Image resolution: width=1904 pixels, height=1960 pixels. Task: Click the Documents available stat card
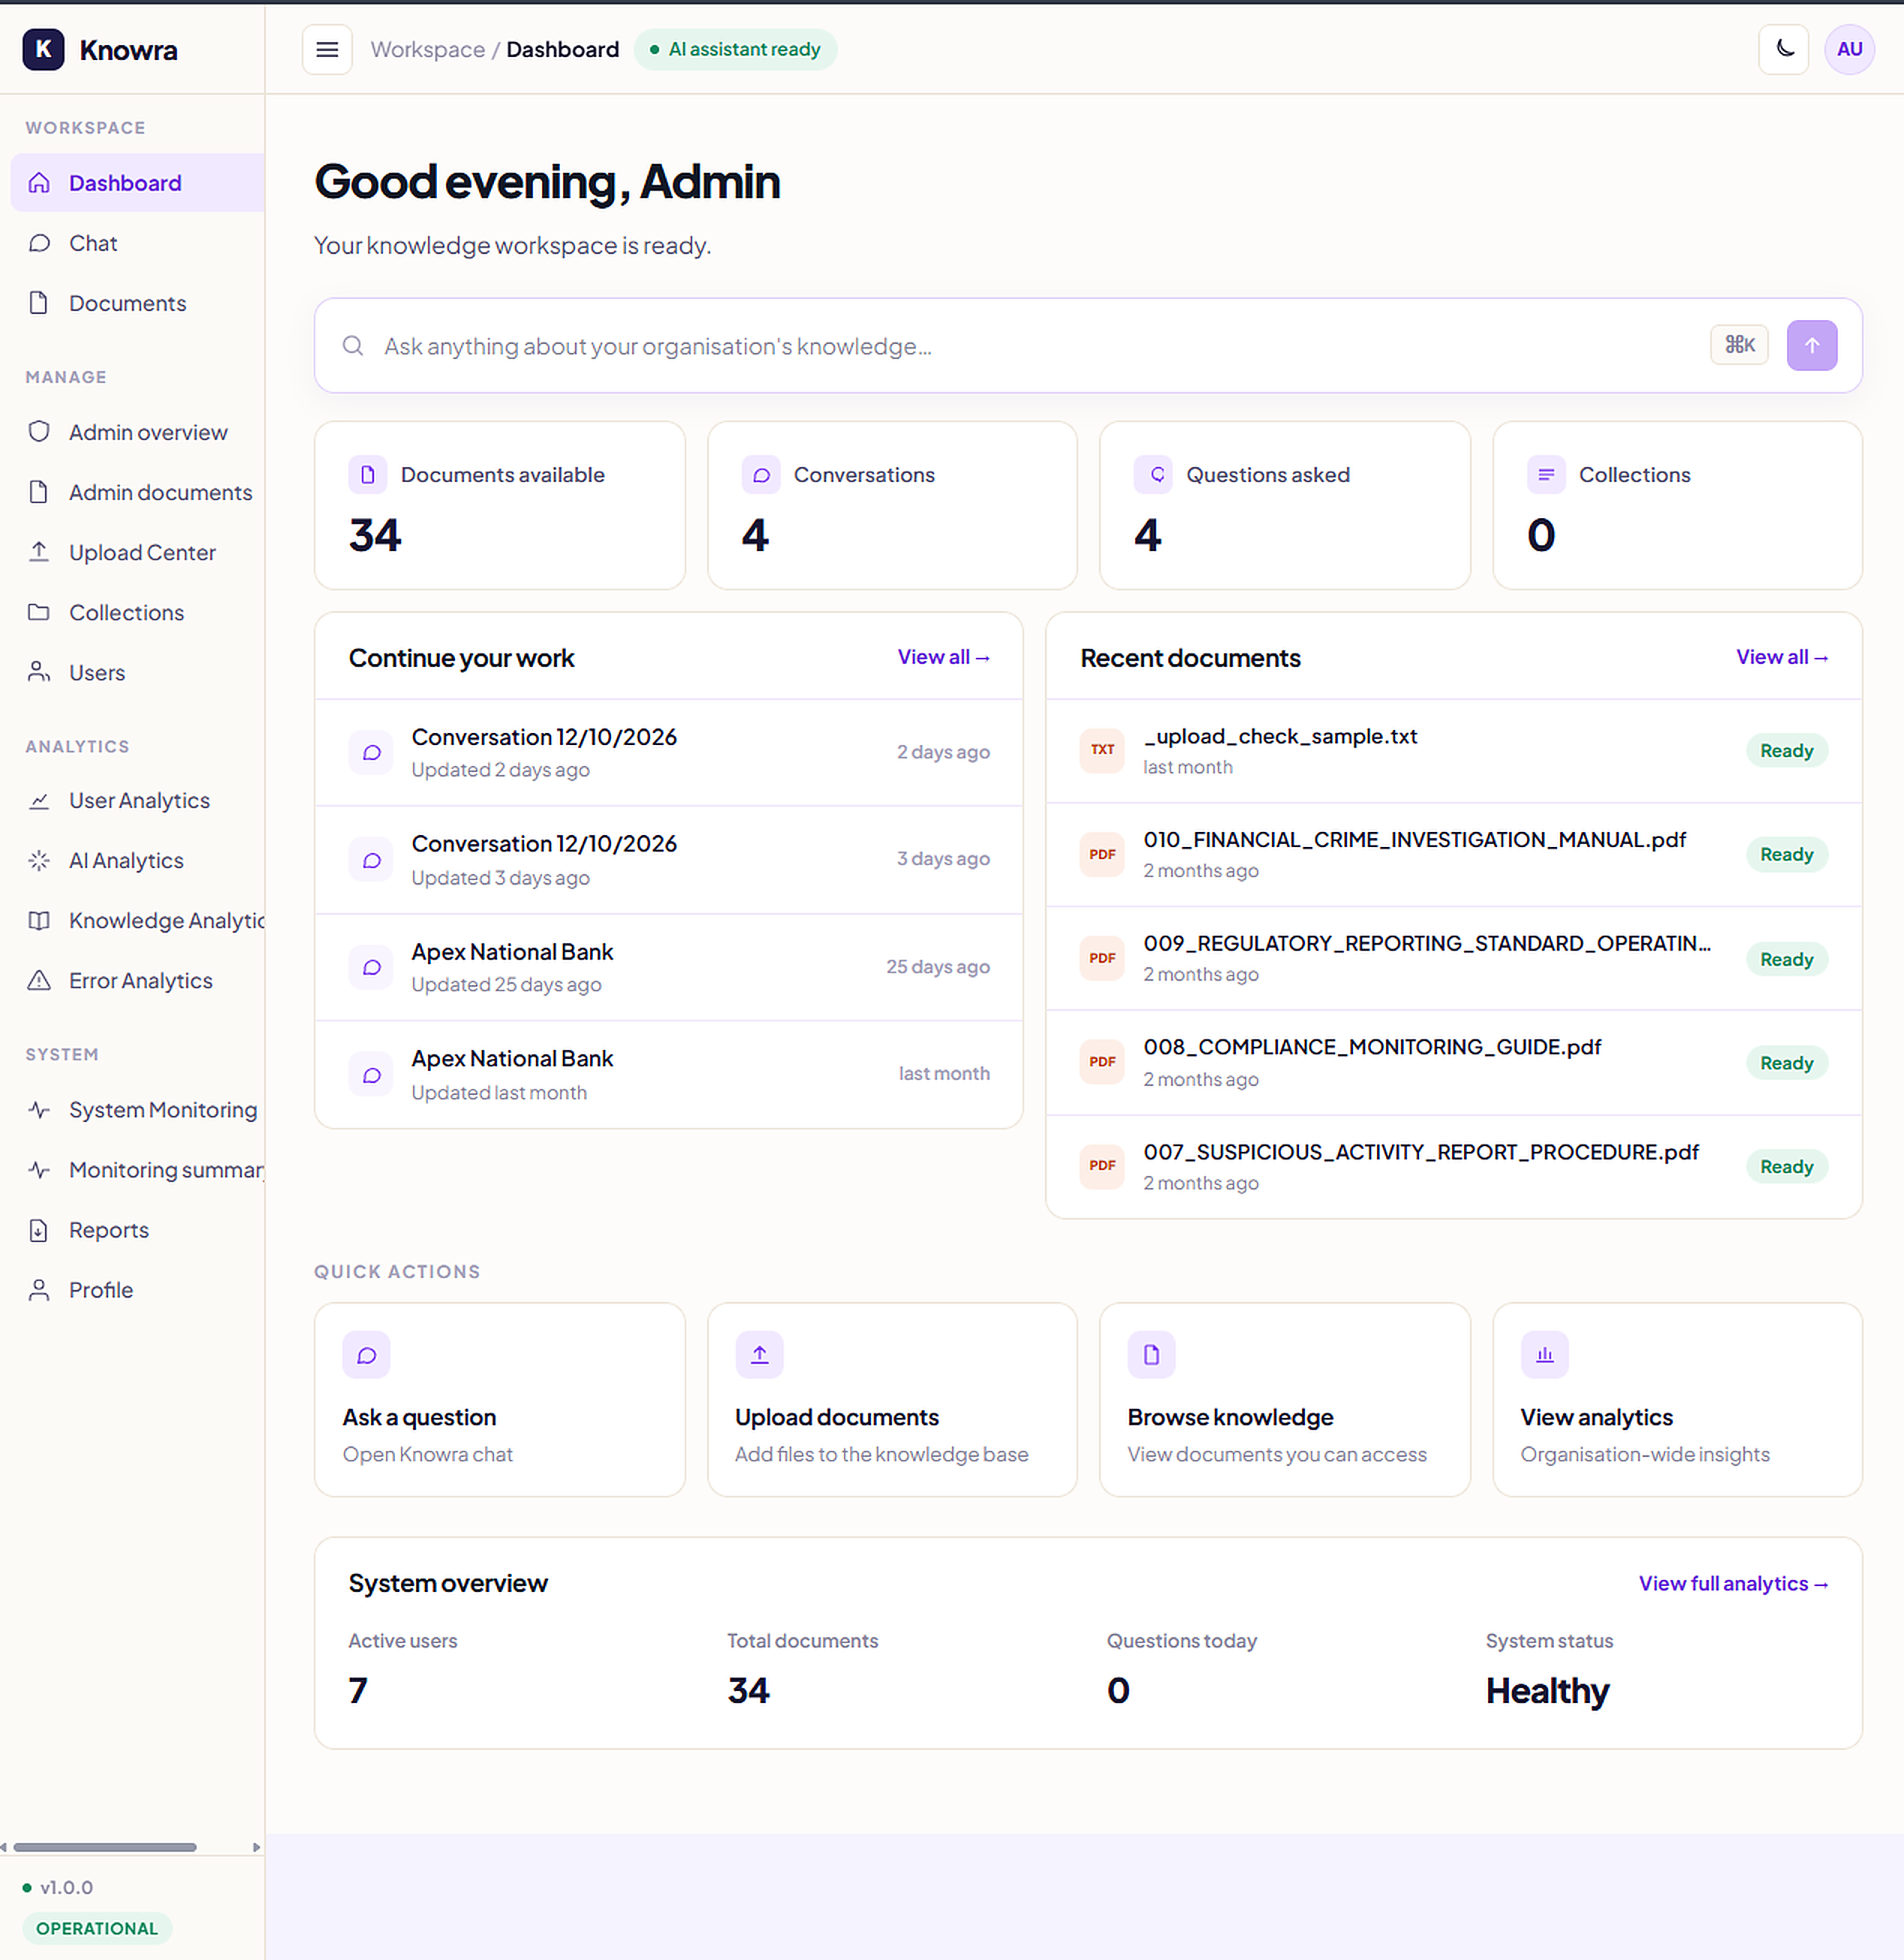[499, 505]
